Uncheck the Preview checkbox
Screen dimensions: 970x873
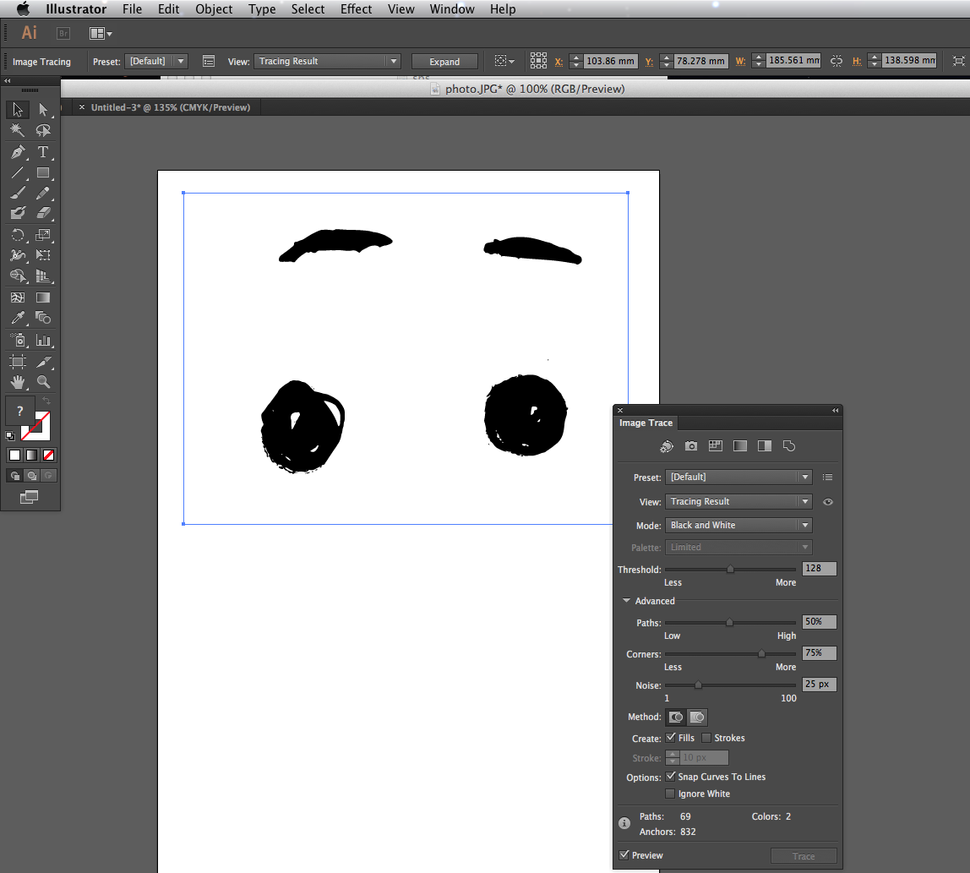625,855
